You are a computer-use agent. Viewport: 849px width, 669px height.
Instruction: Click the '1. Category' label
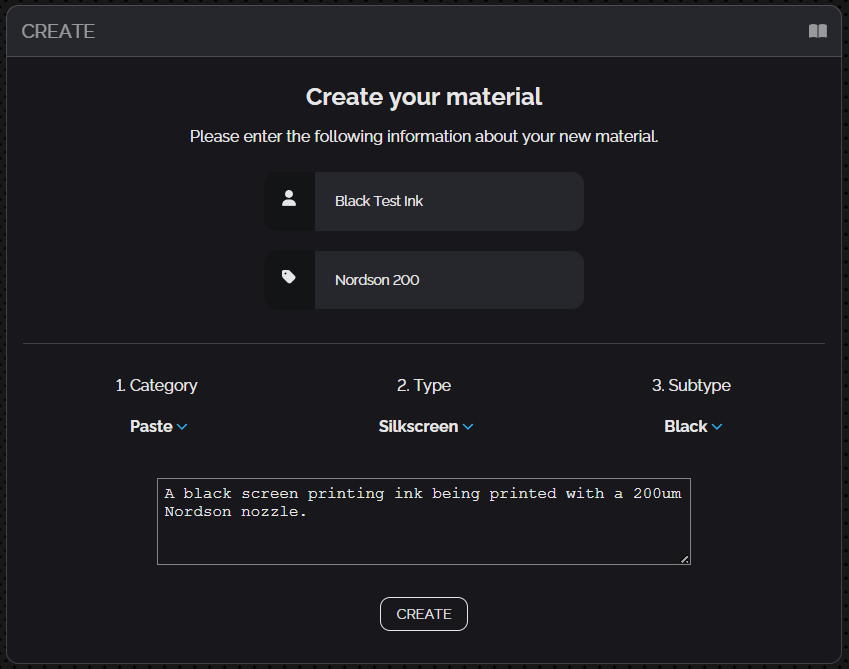click(156, 385)
